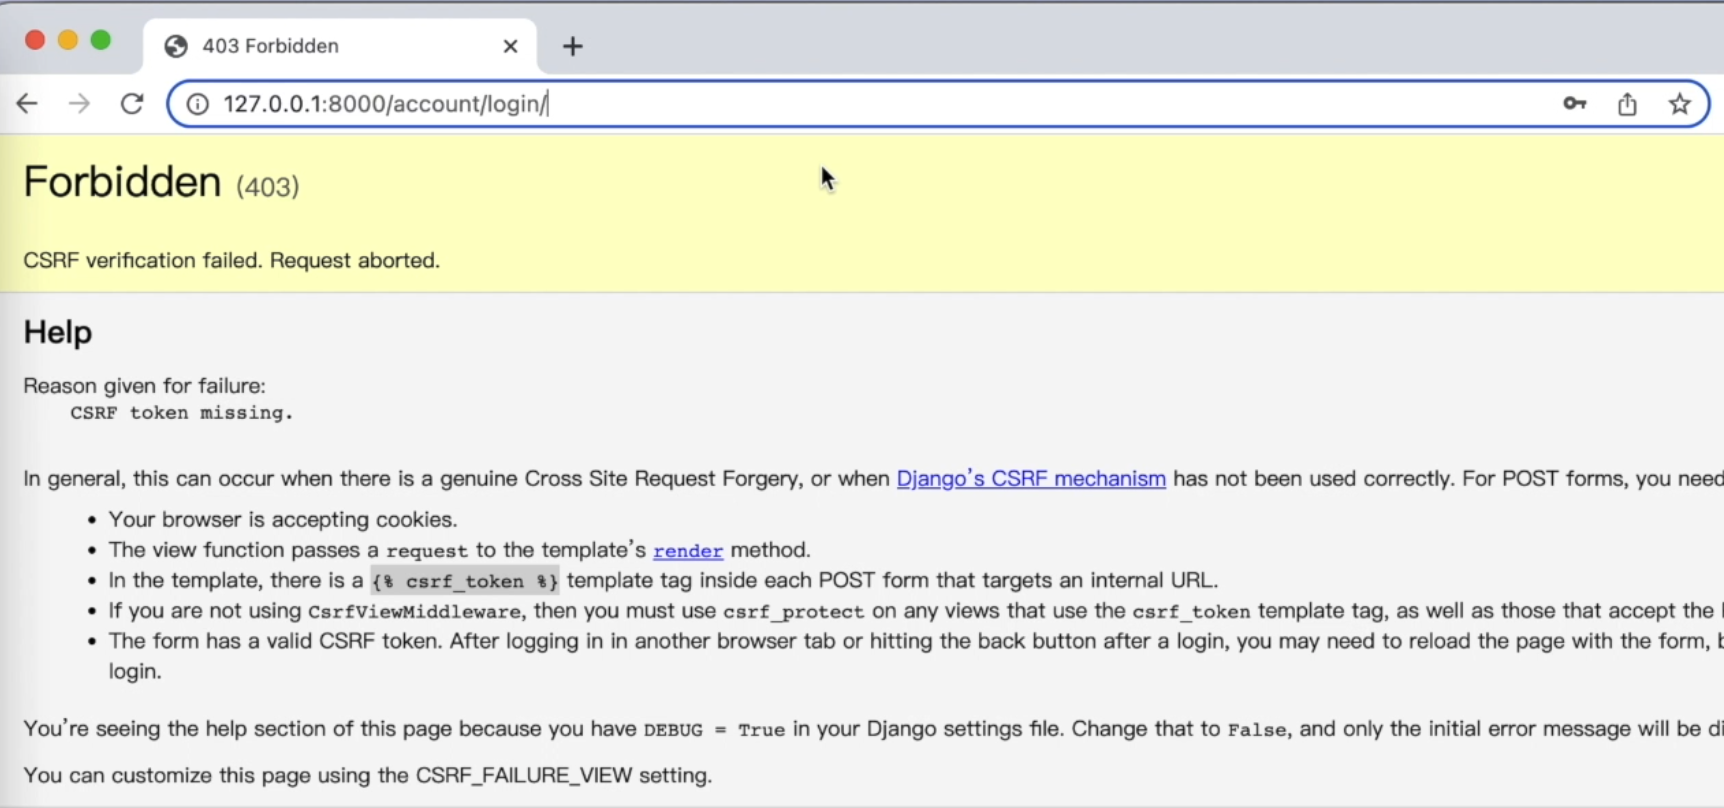
Task: Go back to the previous page
Action: click(x=27, y=104)
